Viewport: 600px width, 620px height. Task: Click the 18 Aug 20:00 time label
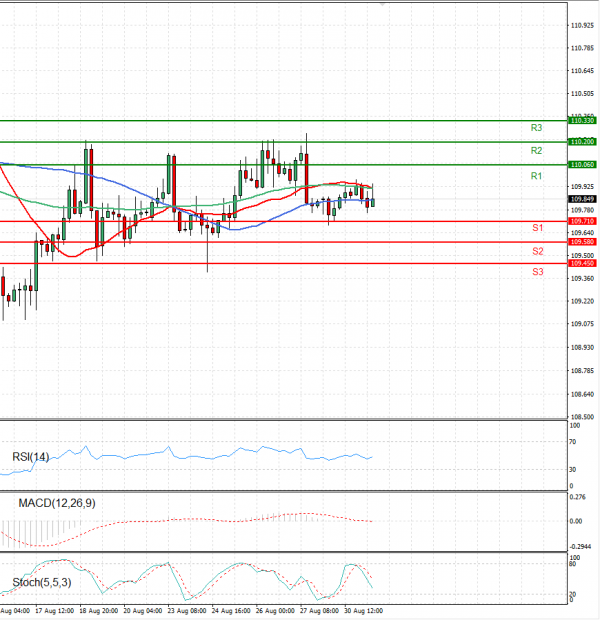[x=98, y=611]
